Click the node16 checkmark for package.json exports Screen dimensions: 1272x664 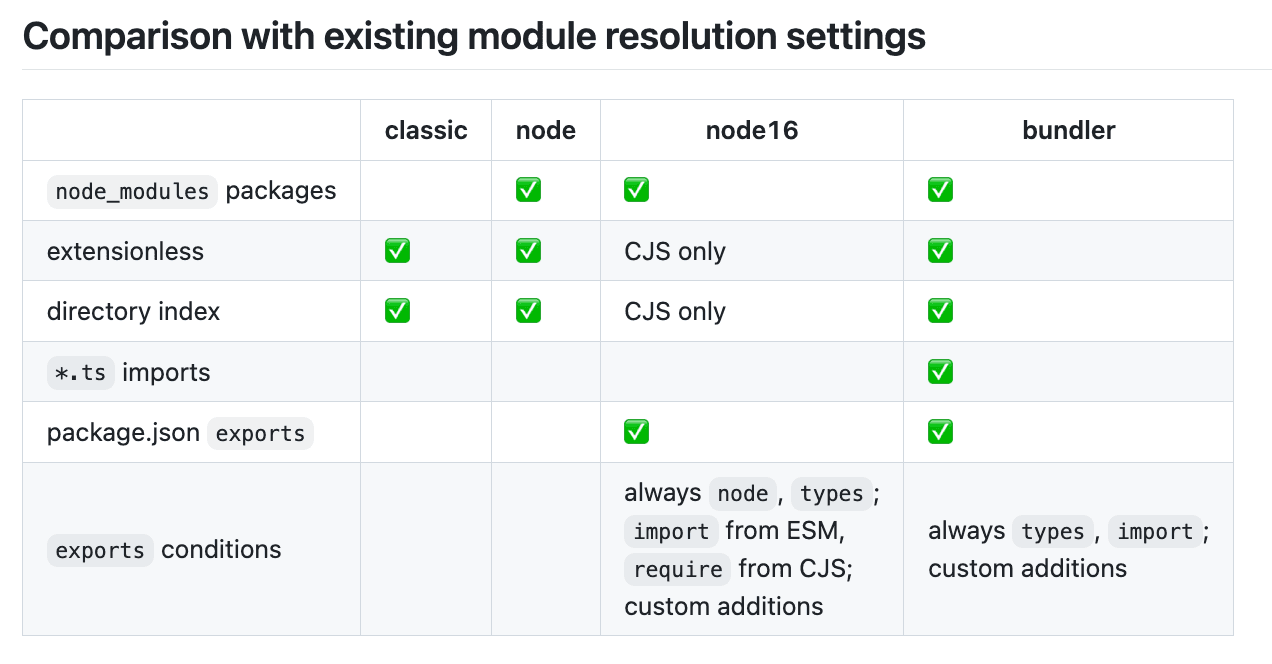tap(636, 432)
